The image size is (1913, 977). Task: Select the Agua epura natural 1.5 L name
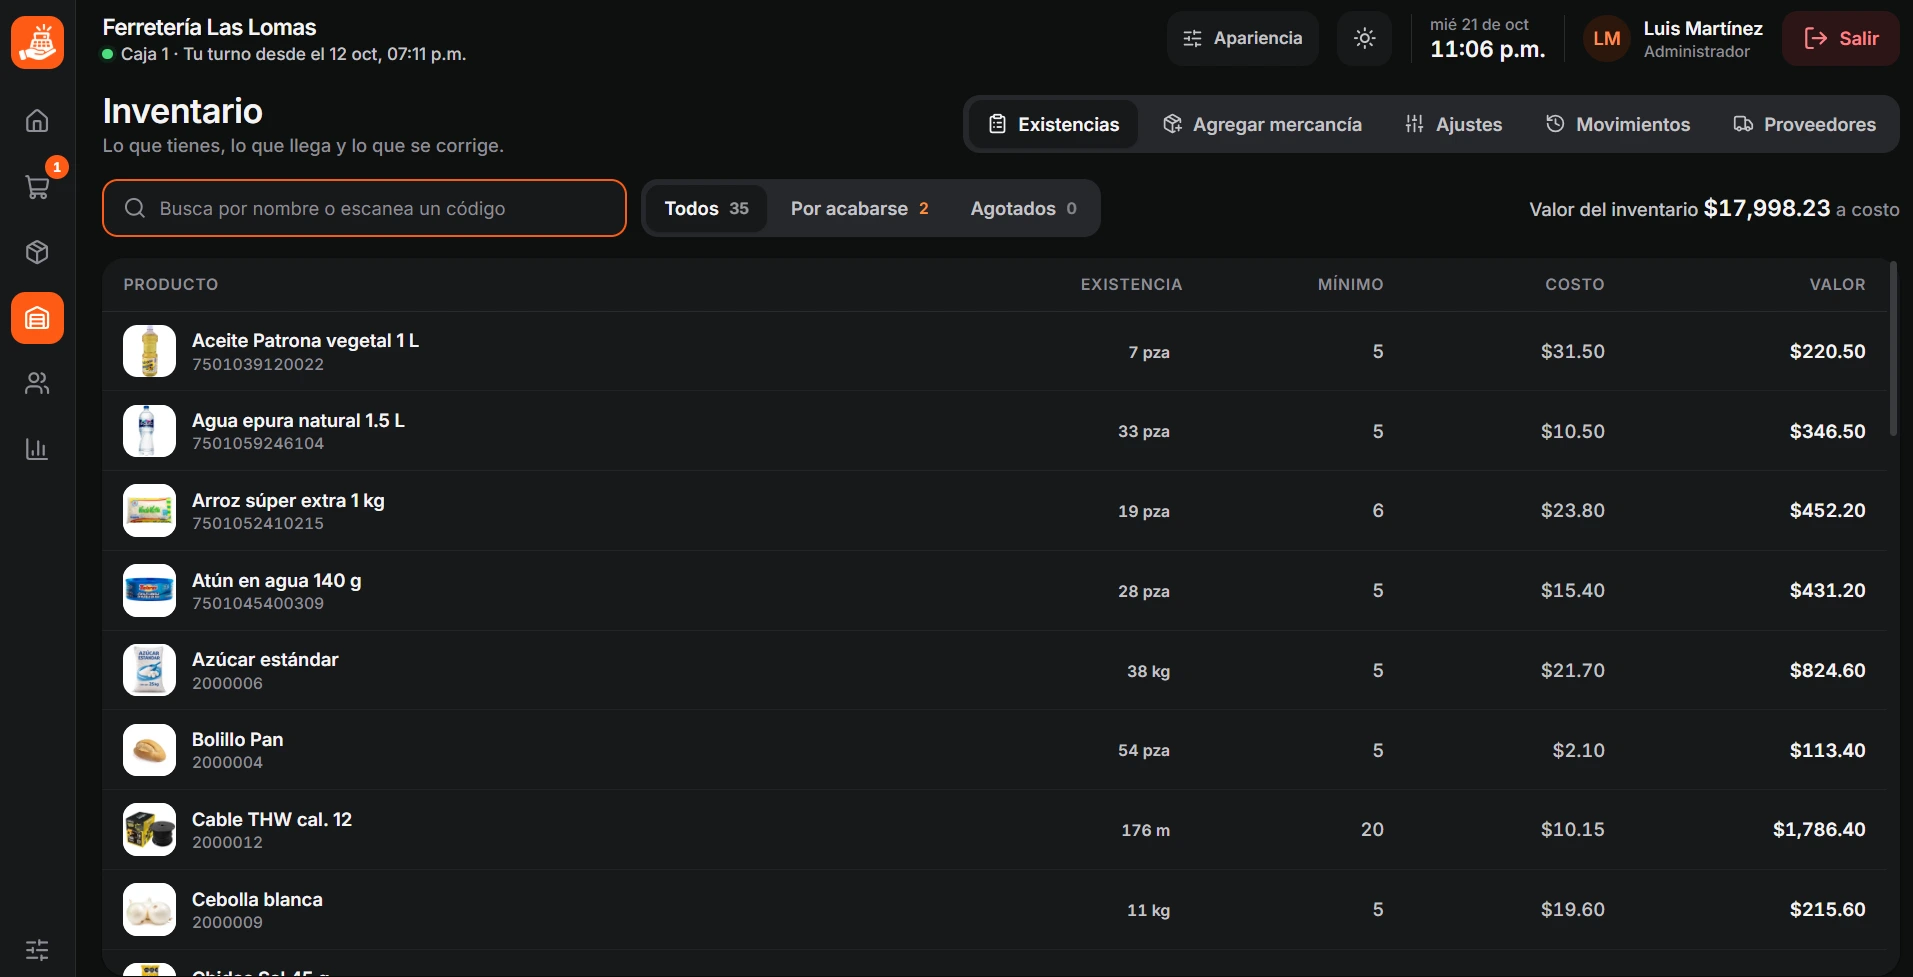[x=298, y=420]
